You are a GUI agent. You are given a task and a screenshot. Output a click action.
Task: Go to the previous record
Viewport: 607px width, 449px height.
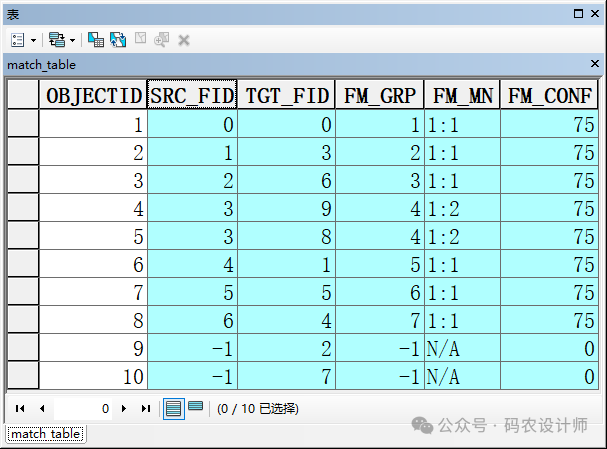coord(42,409)
